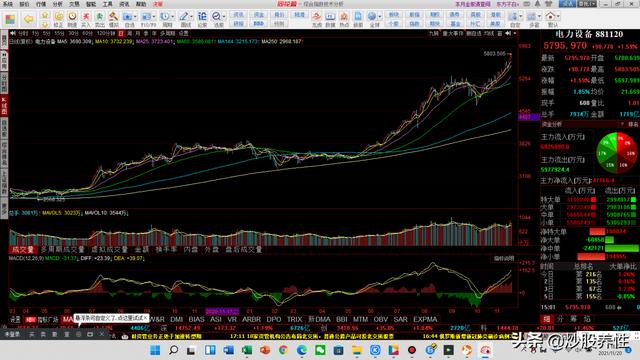Expand the 默认 layout dropdown arrow
This screenshot has width=640, height=360.
pyautogui.click(x=558, y=16)
